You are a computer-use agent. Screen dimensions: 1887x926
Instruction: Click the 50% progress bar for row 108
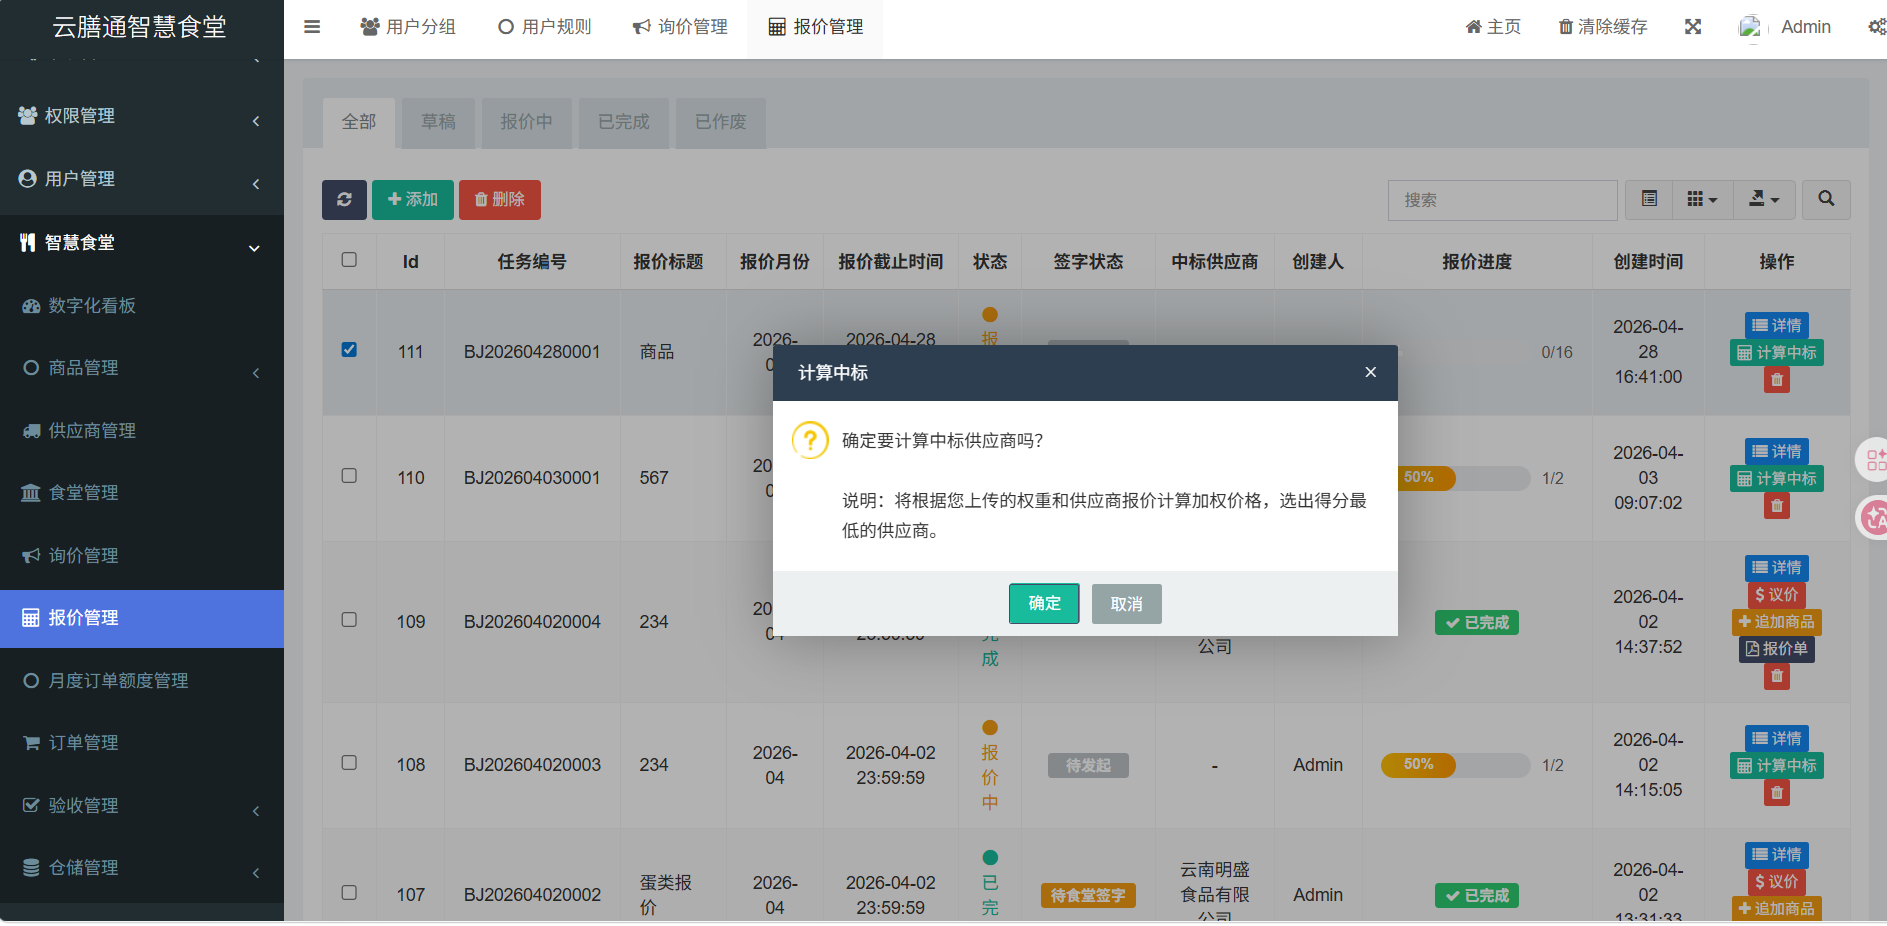[1454, 765]
